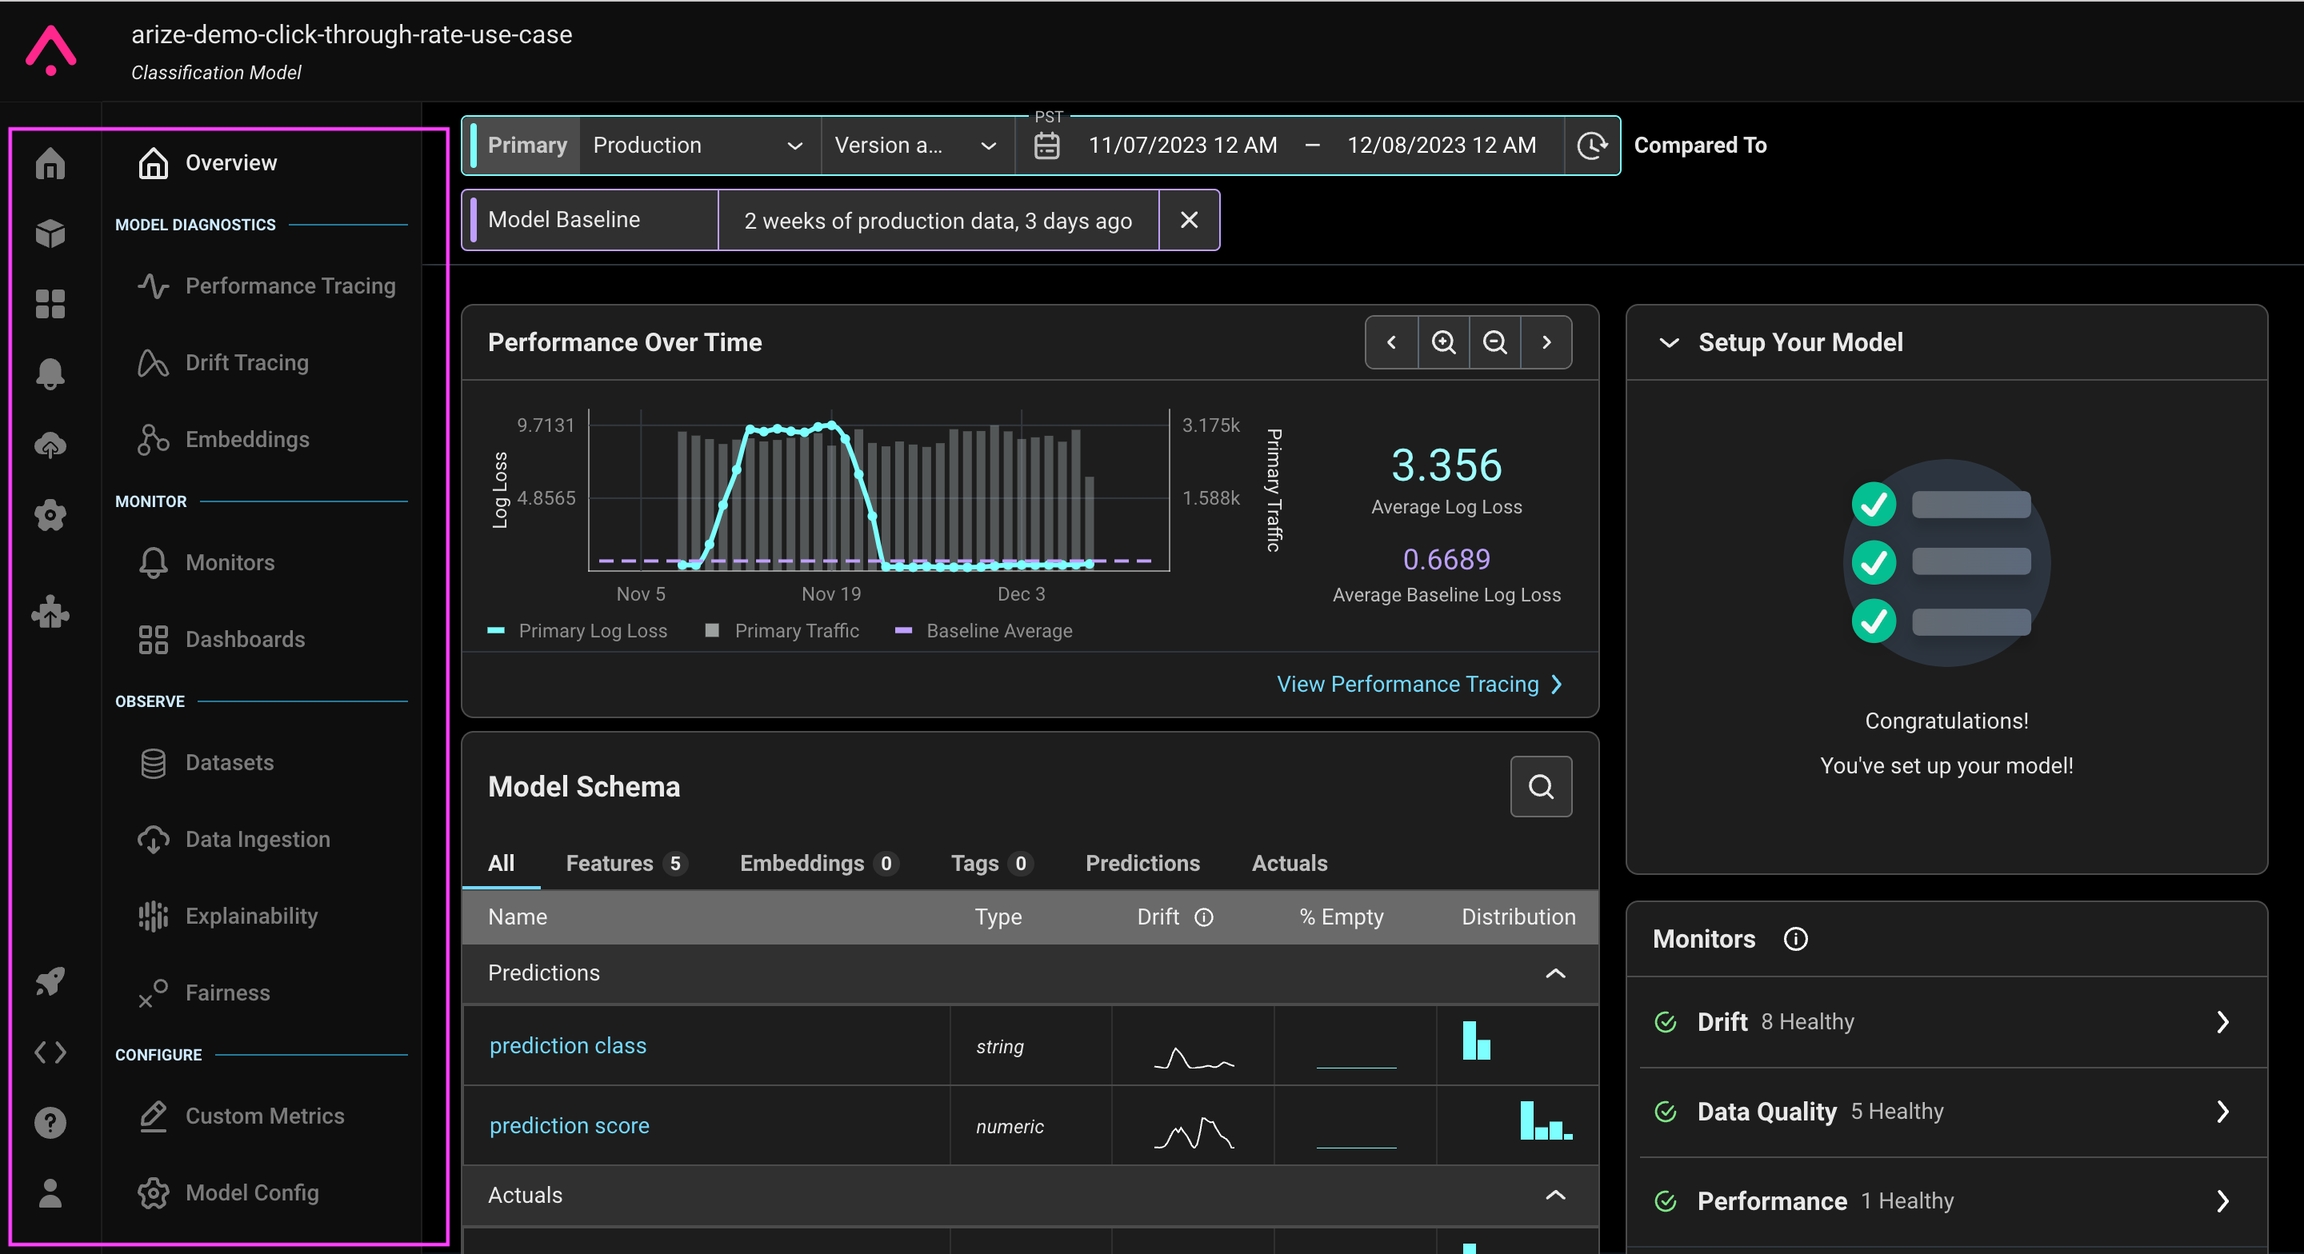Click the Model Schema search icon
This screenshot has height=1254, width=2304.
[x=1540, y=787]
